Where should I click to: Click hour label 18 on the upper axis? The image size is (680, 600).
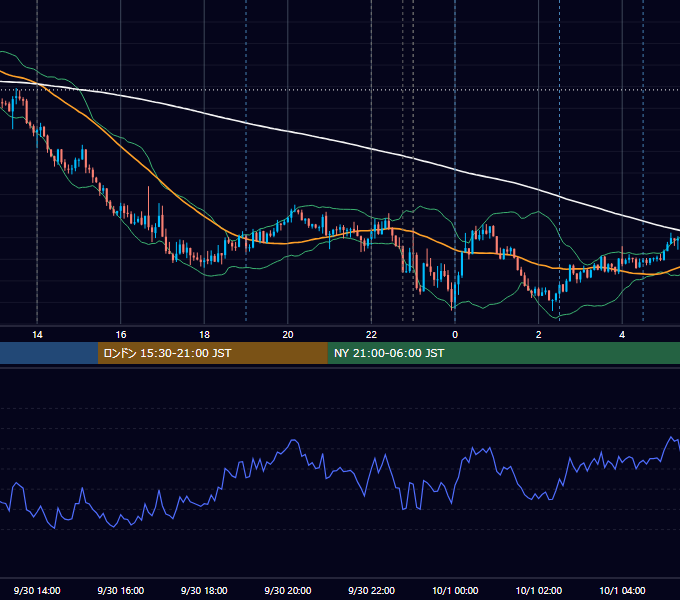204,335
